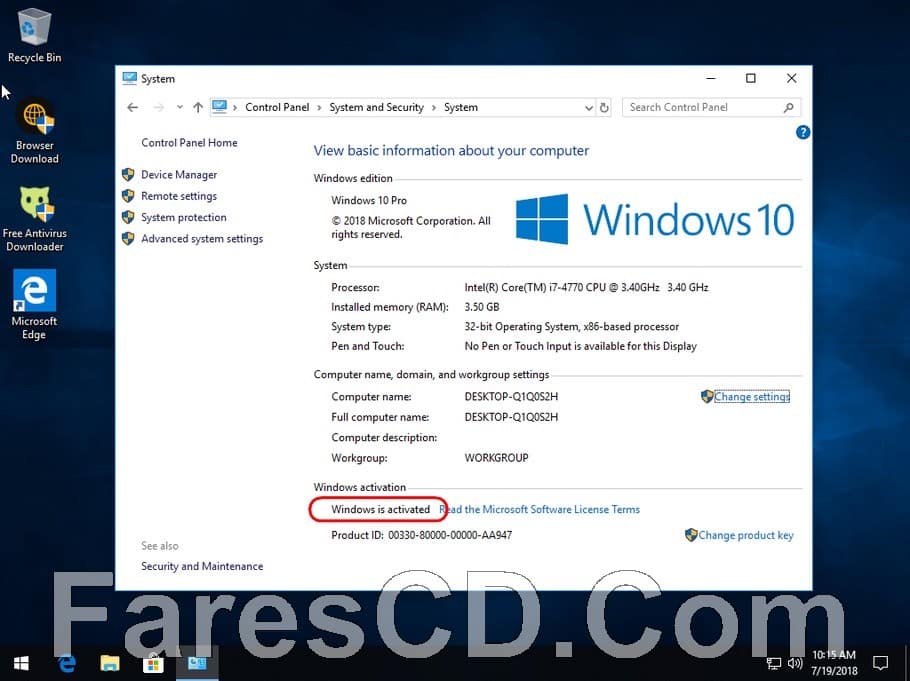The width and height of the screenshot is (910, 681).
Task: Refresh the System page
Action: pos(604,108)
